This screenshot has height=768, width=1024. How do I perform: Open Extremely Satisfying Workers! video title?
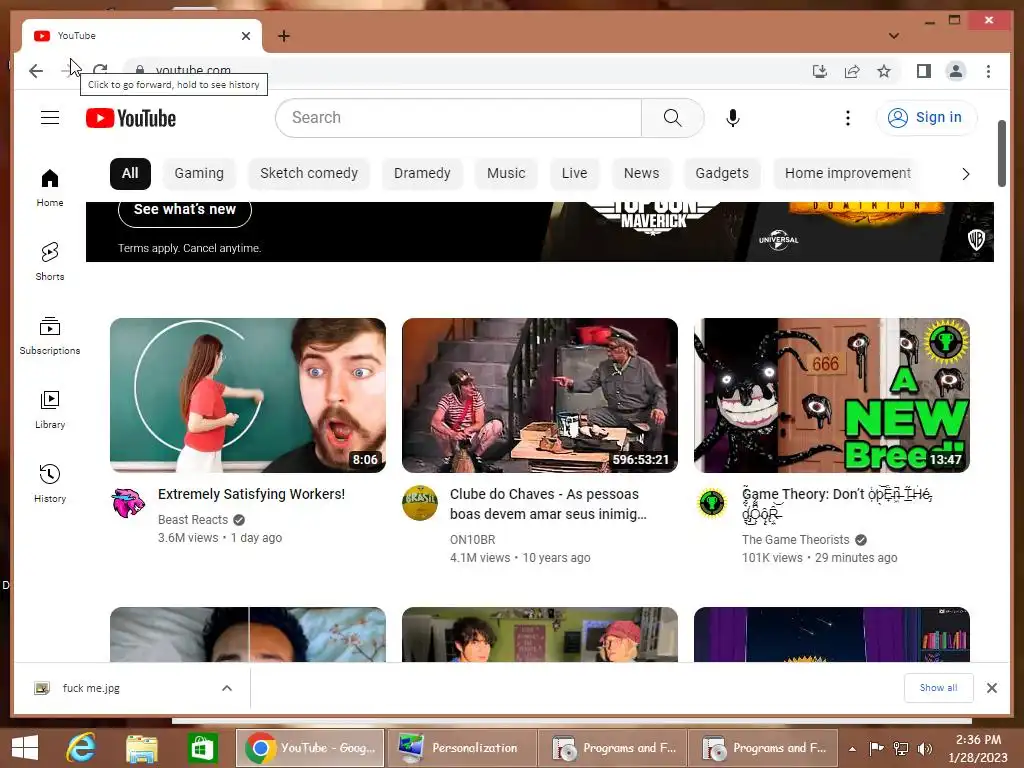click(x=251, y=494)
